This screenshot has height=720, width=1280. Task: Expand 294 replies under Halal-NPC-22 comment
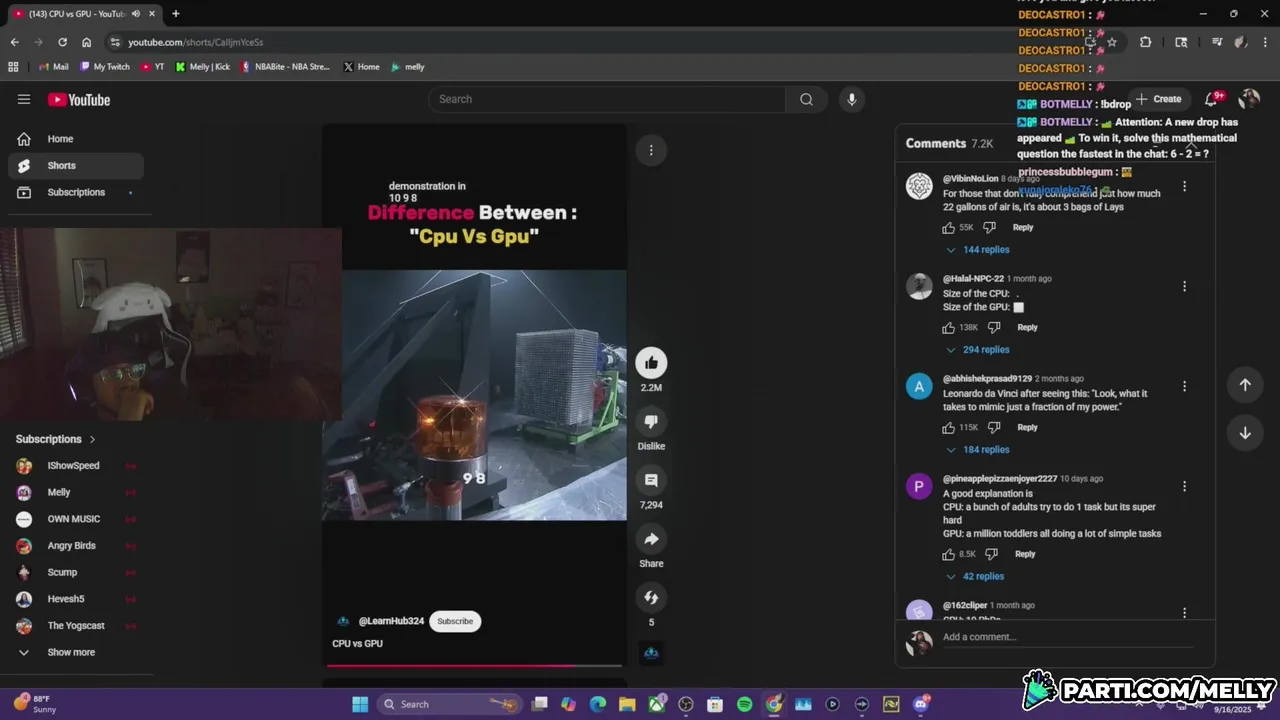pyautogui.click(x=977, y=350)
